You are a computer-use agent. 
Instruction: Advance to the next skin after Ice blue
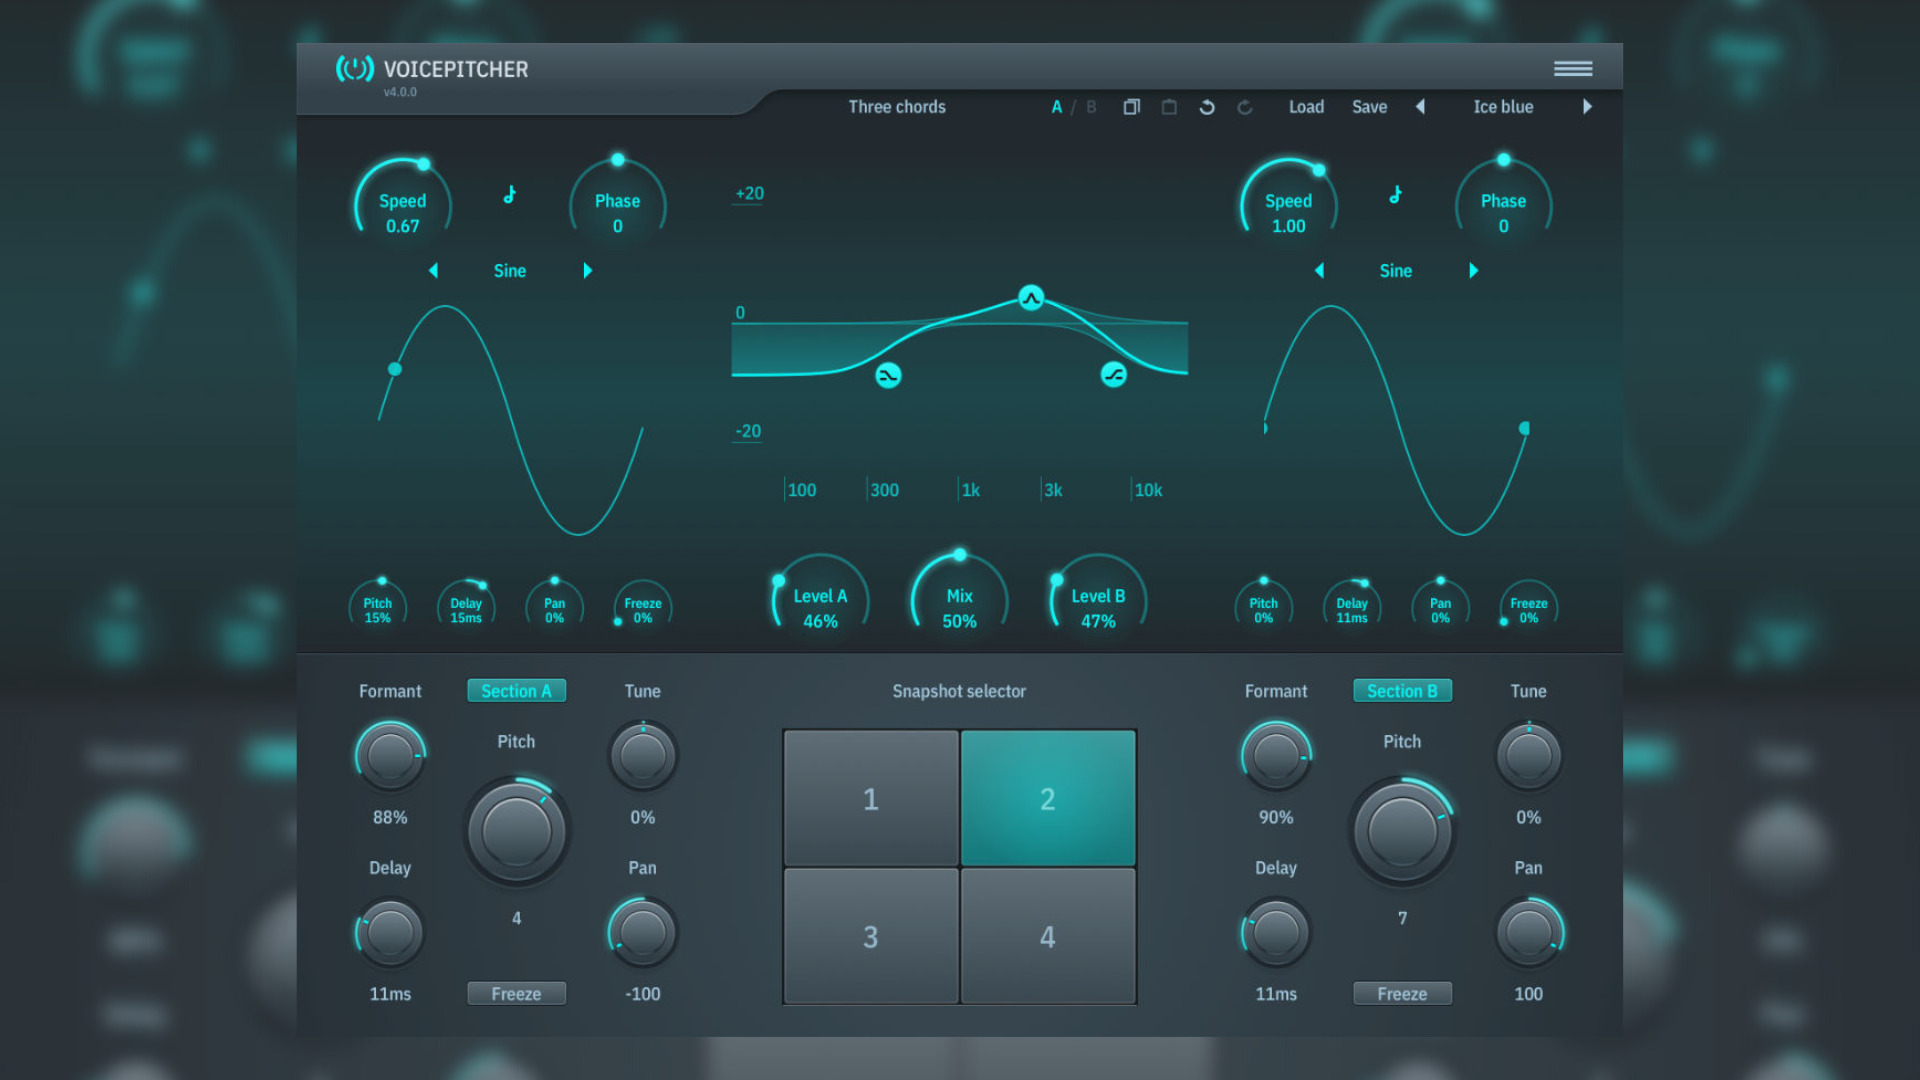[x=1588, y=107]
